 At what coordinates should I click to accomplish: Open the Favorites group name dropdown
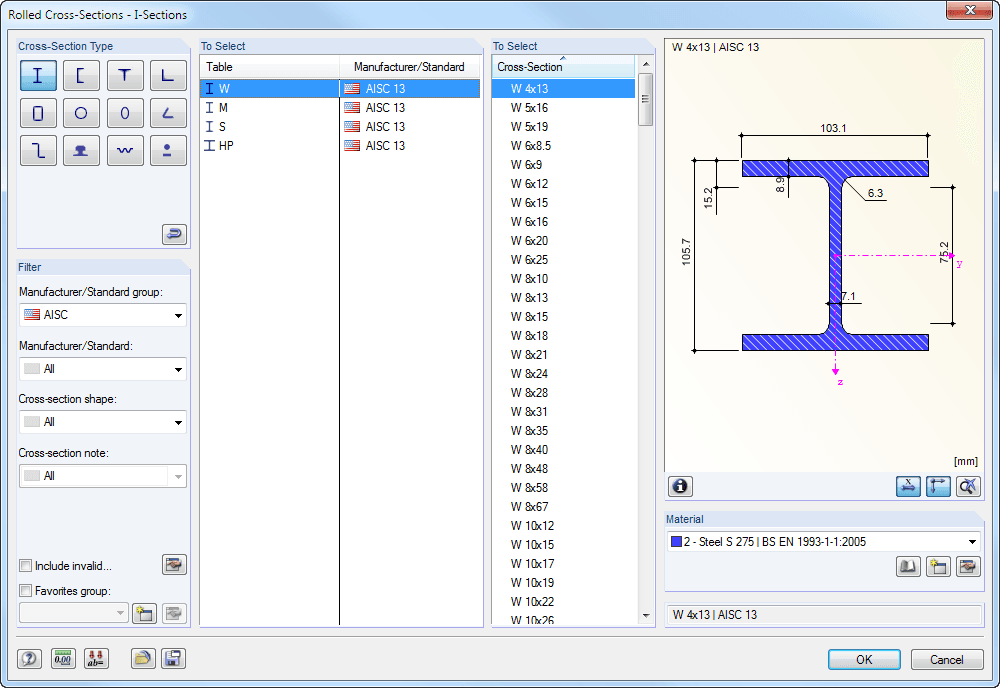point(73,613)
